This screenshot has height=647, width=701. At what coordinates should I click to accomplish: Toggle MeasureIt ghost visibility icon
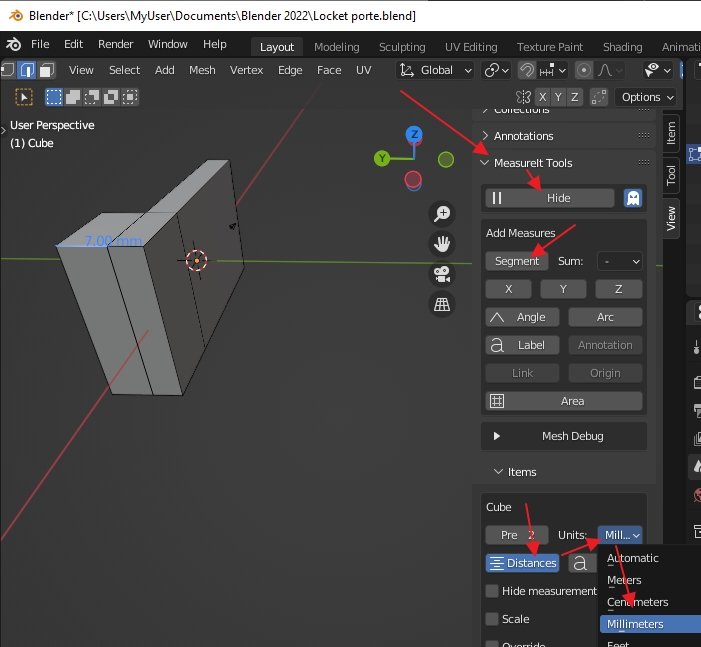pyautogui.click(x=633, y=198)
